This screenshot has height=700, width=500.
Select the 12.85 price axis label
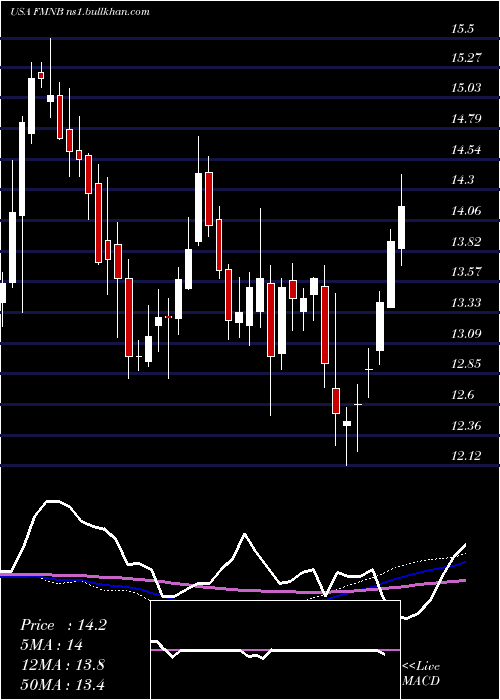467,364
